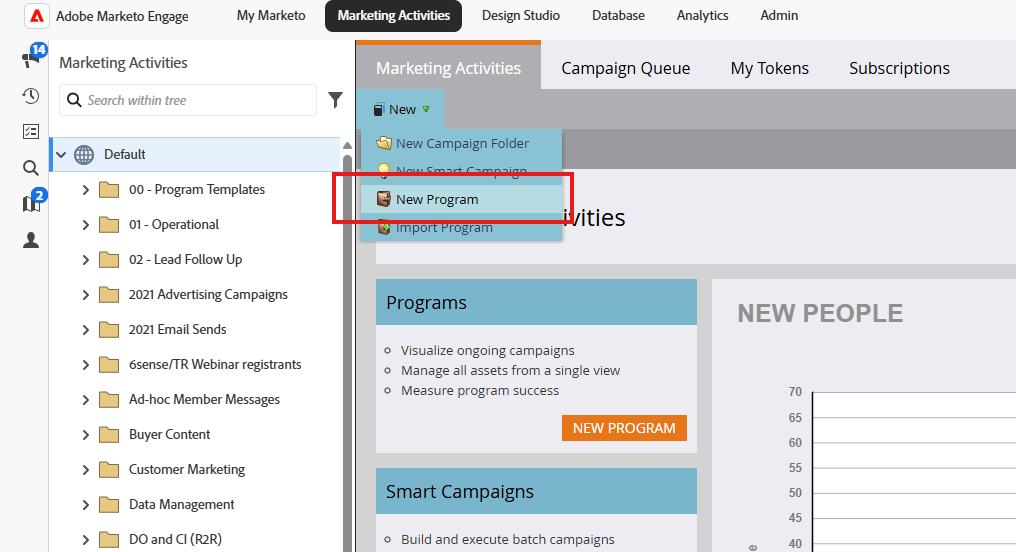Click the NEW PEOPLE chart title
This screenshot has width=1016, height=552.
point(820,314)
